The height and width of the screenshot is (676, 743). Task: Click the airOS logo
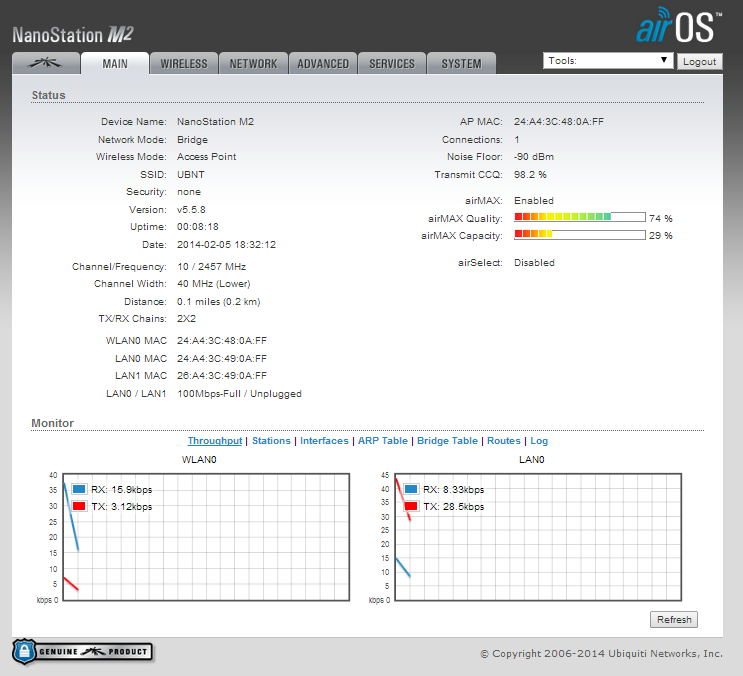click(679, 25)
